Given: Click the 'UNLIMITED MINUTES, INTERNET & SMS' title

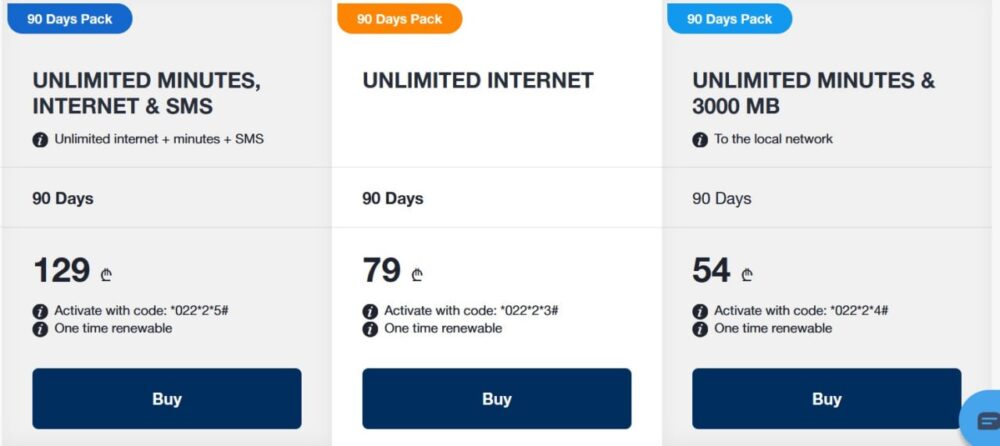Looking at the screenshot, I should coord(147,93).
